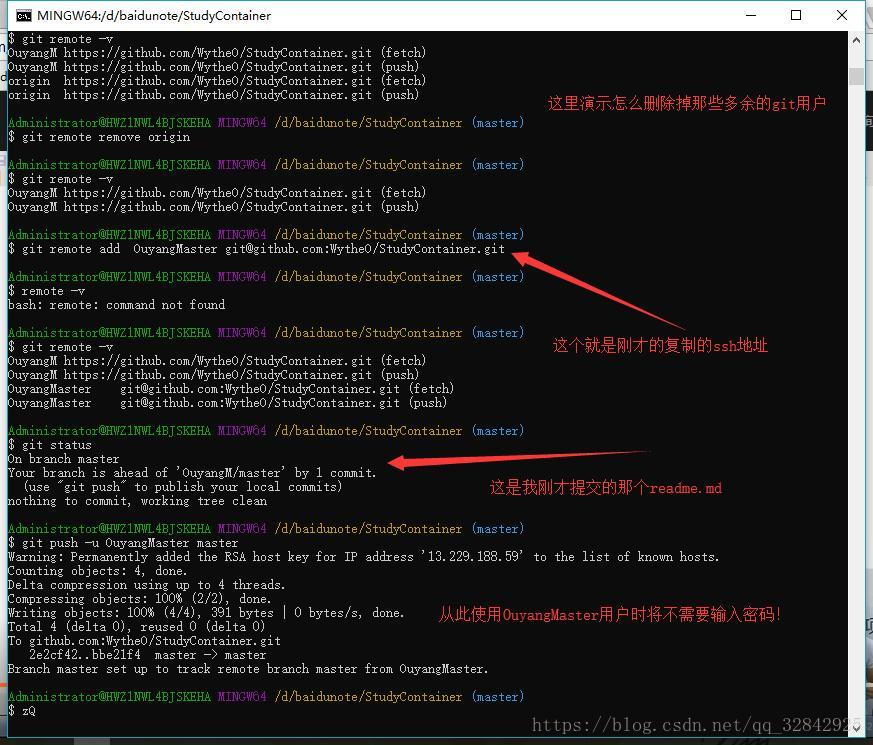
Task: Click the MINGW64 terminal icon in title bar
Action: (x=23, y=16)
